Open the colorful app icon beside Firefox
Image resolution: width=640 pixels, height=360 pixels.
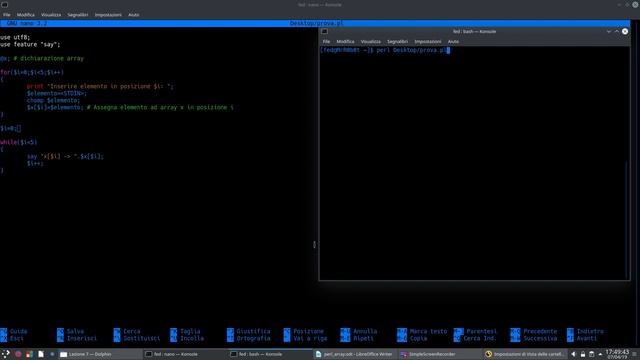(x=29, y=354)
